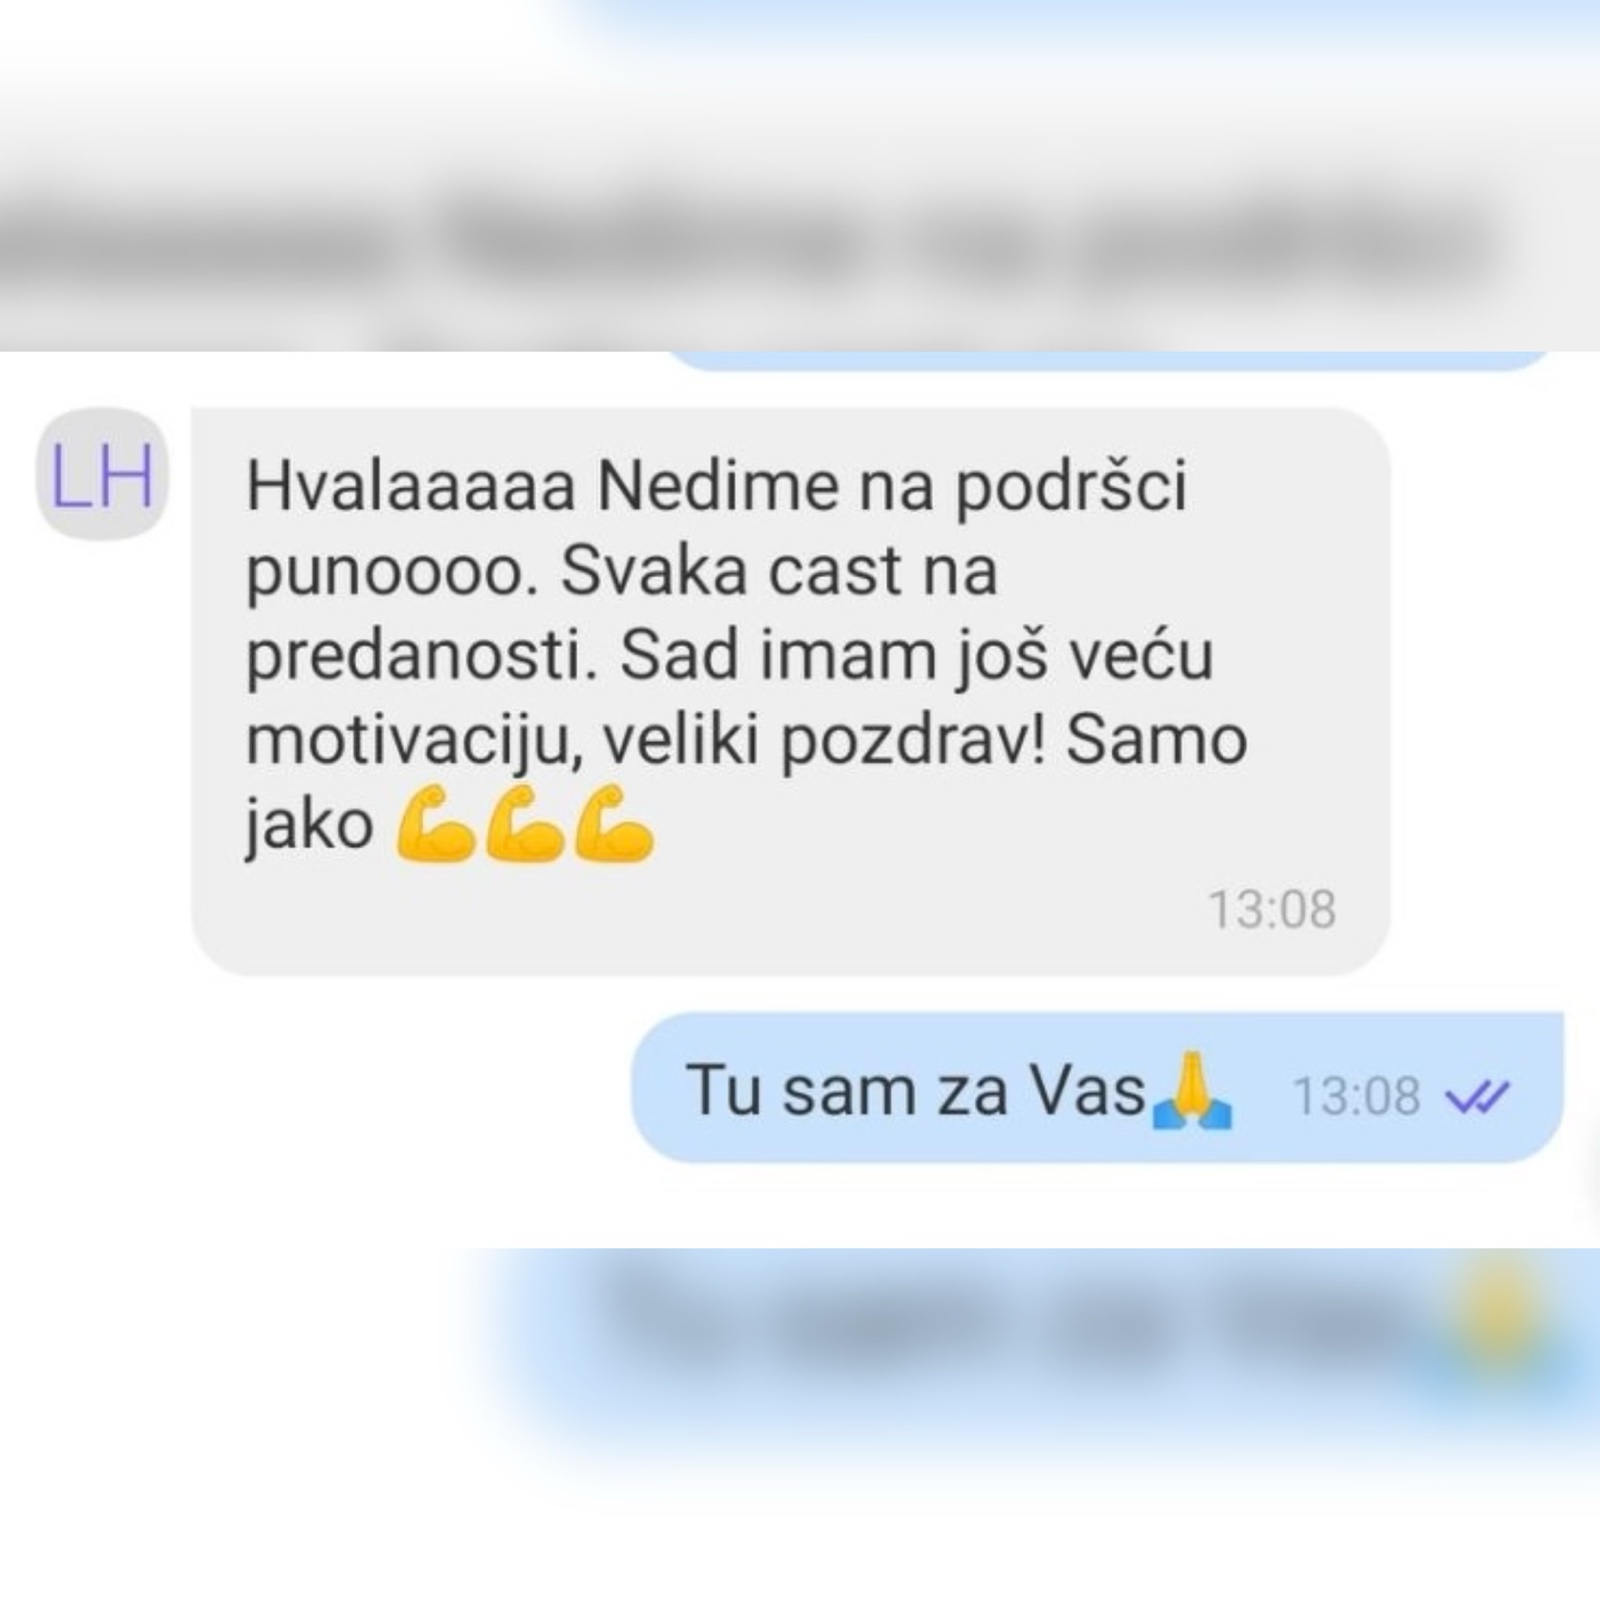Tap the praying hands emoji
1600x1600 pixels.
[1192, 1091]
